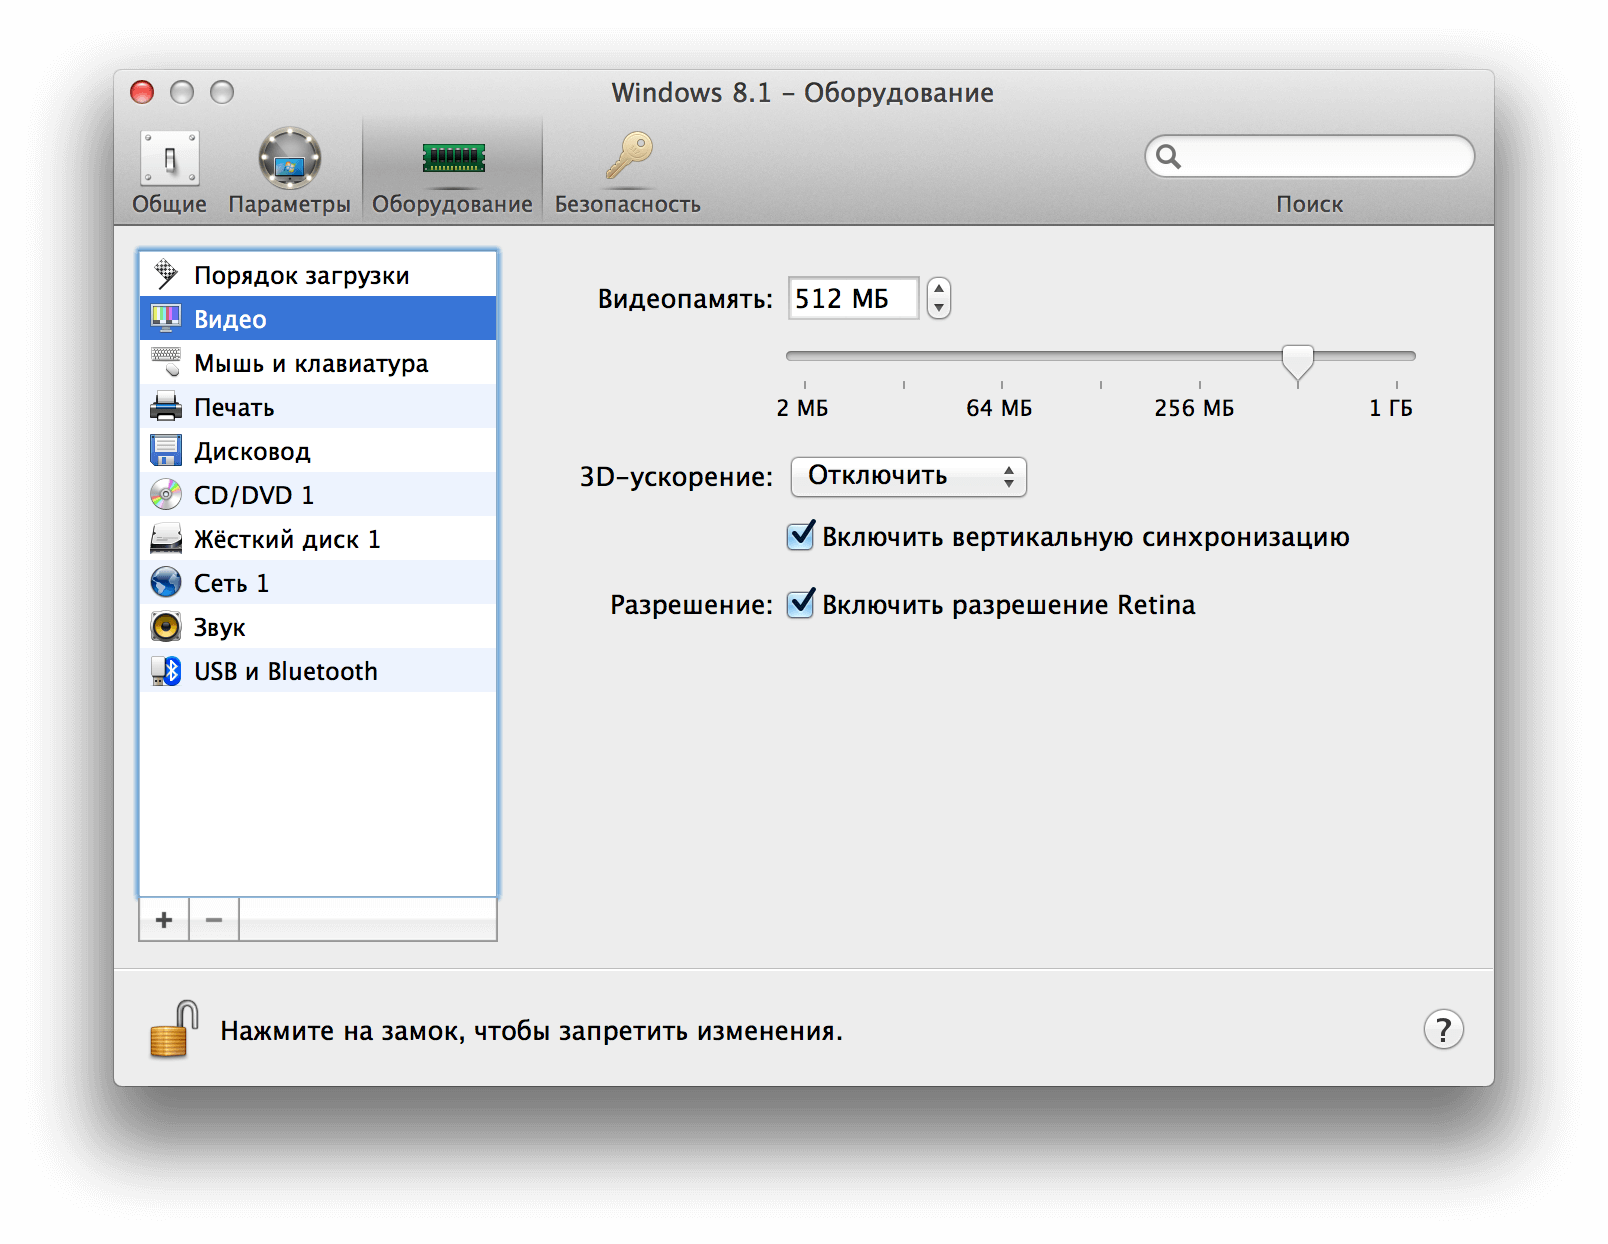Select Мышь и клавиатура in the list
This screenshot has height=1244, width=1608.
tap(318, 362)
